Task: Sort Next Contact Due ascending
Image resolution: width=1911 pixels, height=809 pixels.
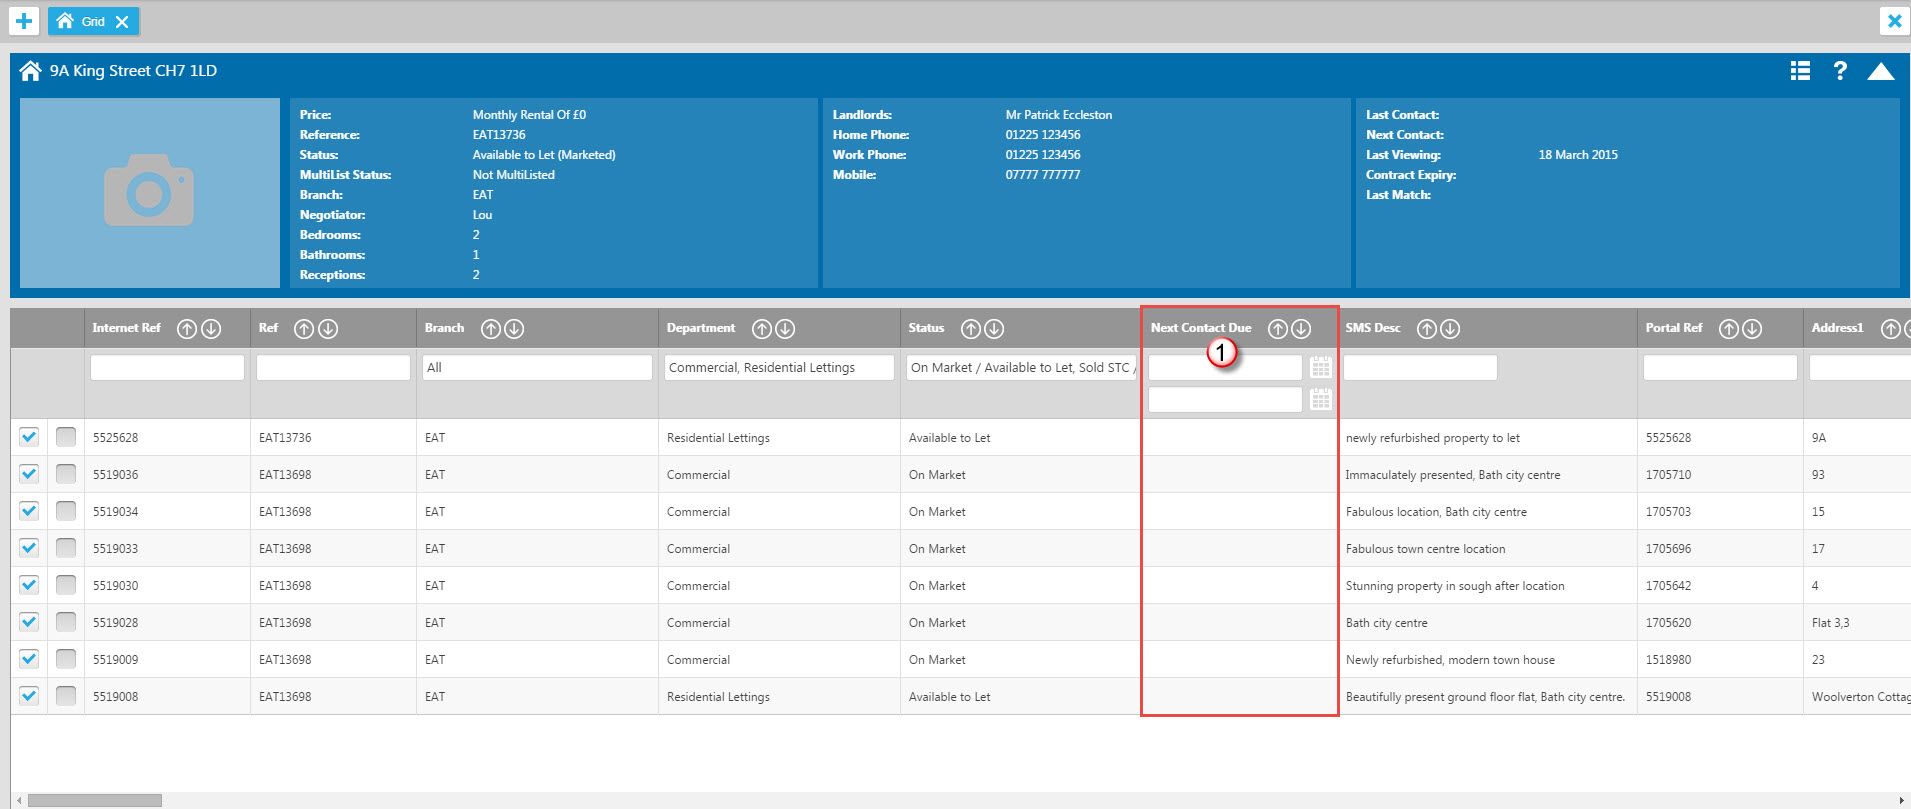Action: [1278, 329]
